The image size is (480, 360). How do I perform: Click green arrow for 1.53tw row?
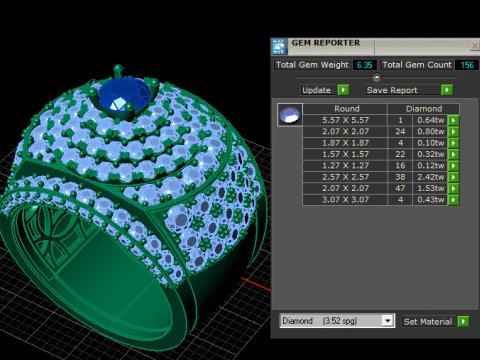tap(453, 188)
